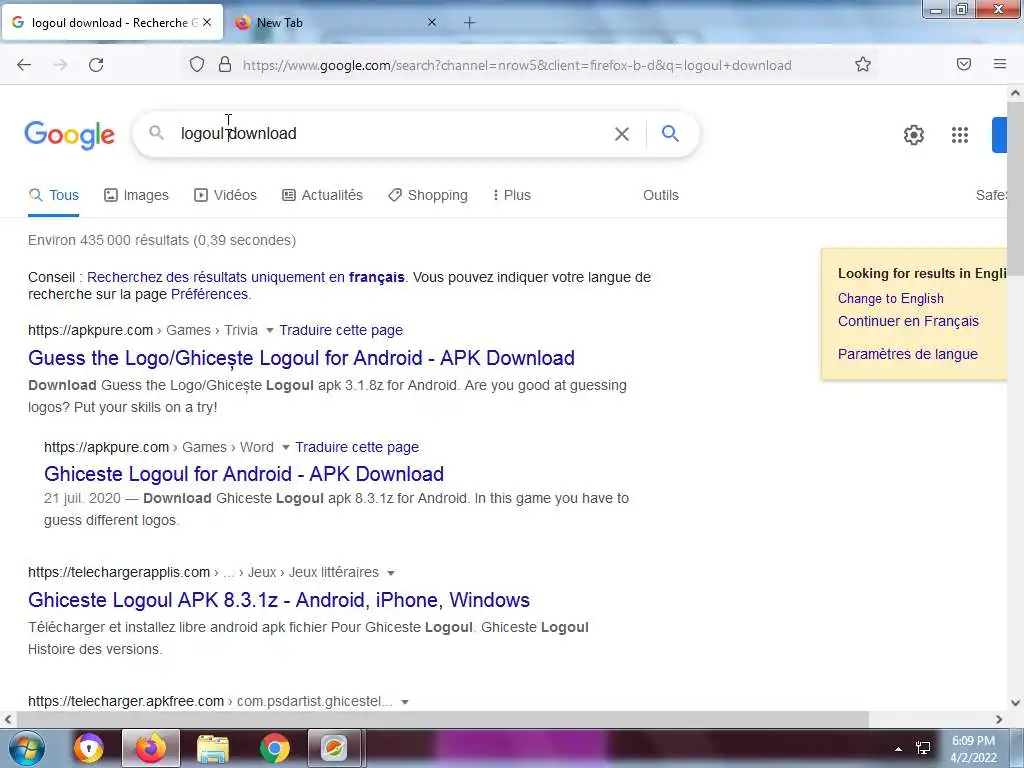
Task: Open the Firefox hamburger menu
Action: (x=1000, y=64)
